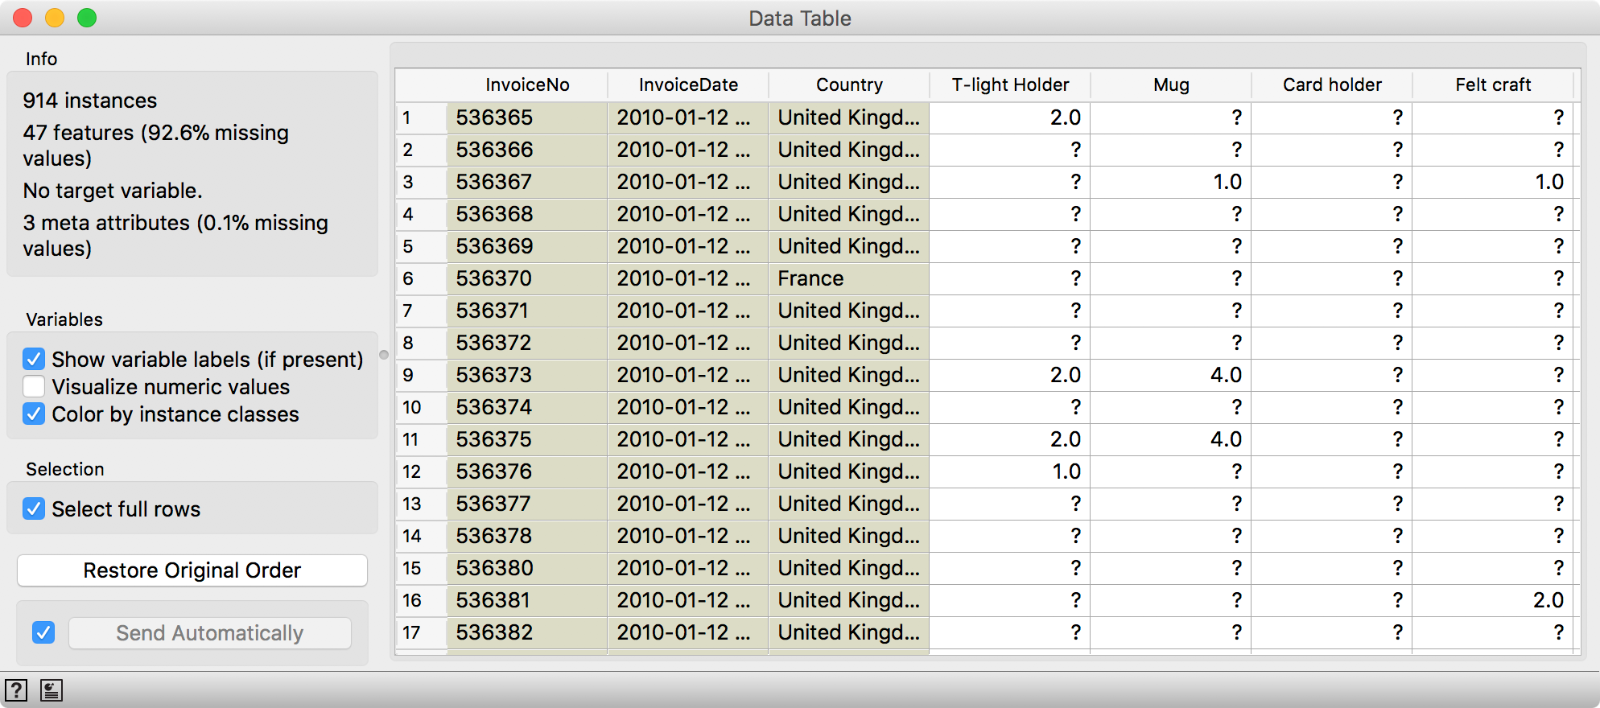Click the Mug column header
Screen dimensions: 1600x708
click(1171, 85)
